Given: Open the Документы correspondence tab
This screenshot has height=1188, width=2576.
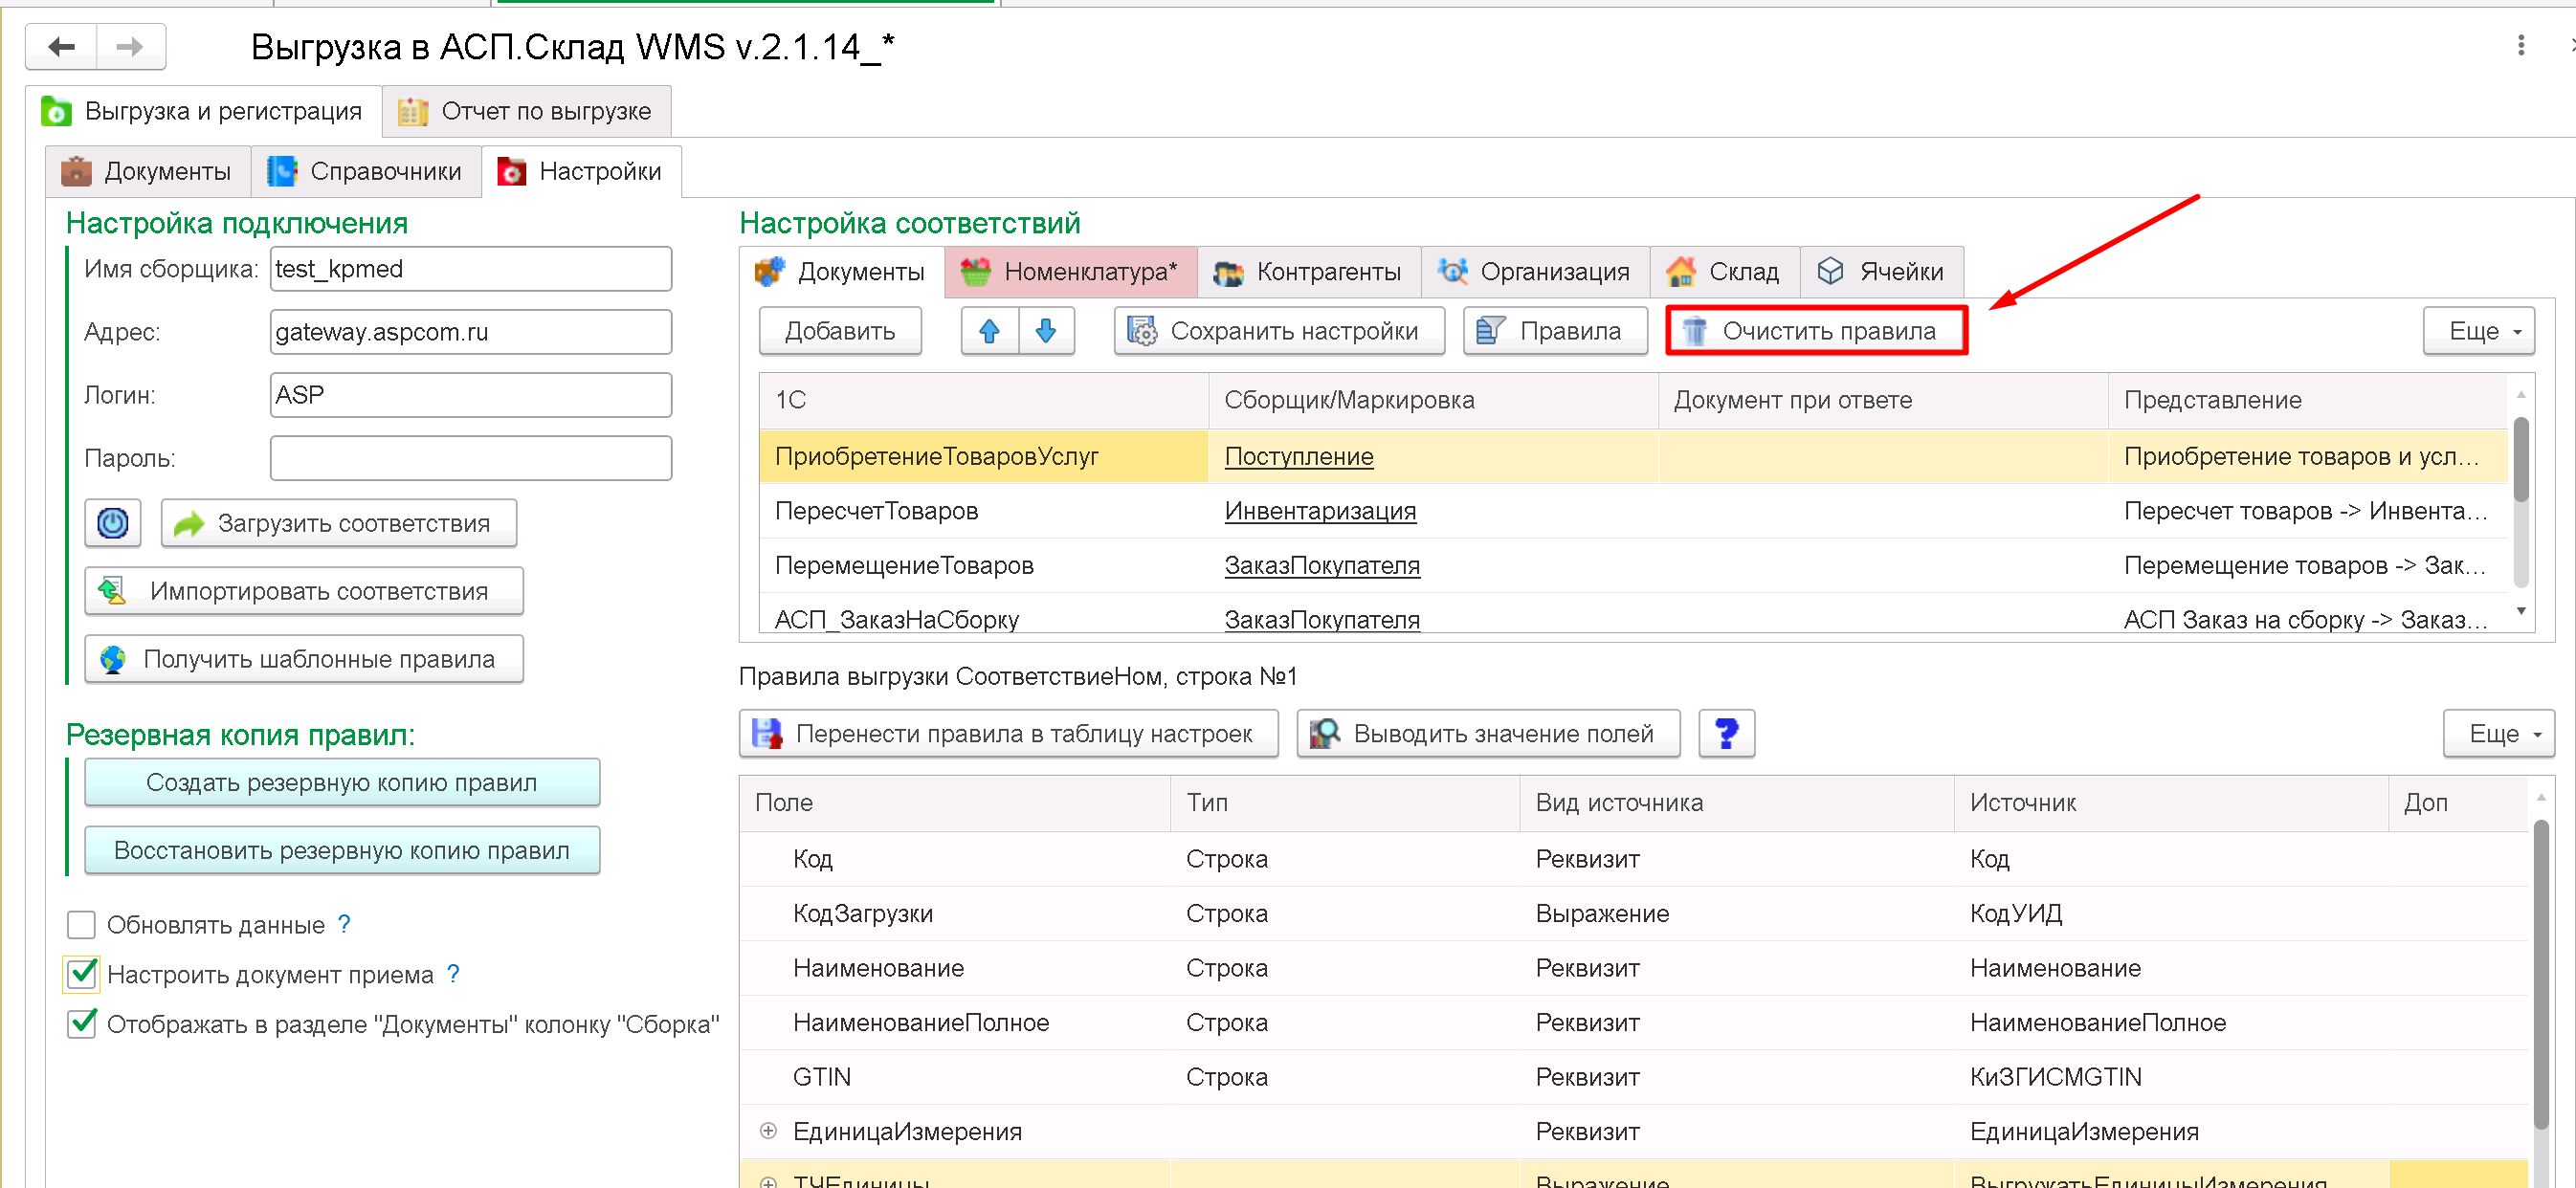Looking at the screenshot, I should click(842, 271).
